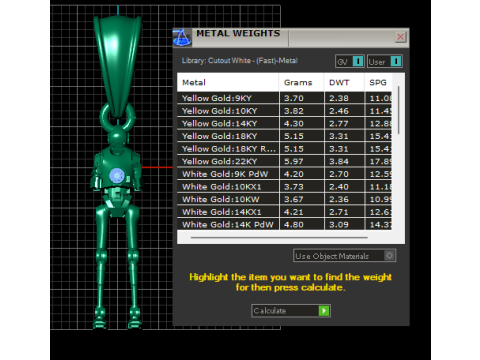This screenshot has width=480, height=360.
Task: Select the Yellow Gold:9KY row
Action: click(x=284, y=98)
